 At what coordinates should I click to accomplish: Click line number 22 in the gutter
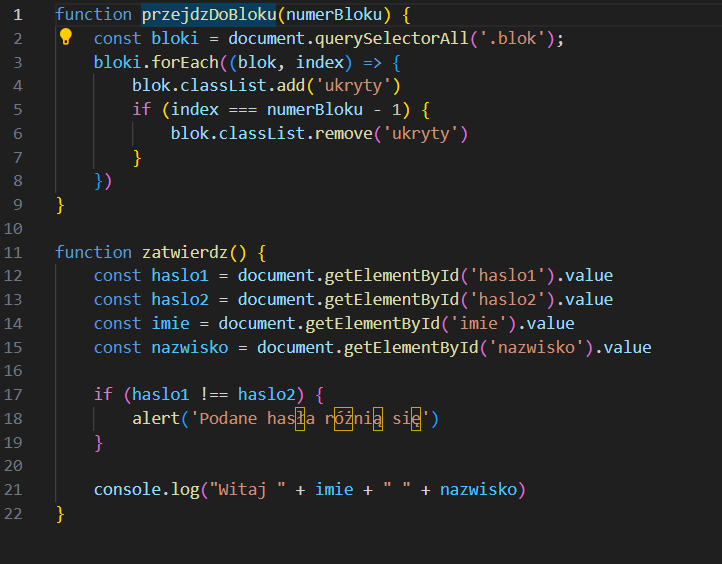[x=18, y=514]
